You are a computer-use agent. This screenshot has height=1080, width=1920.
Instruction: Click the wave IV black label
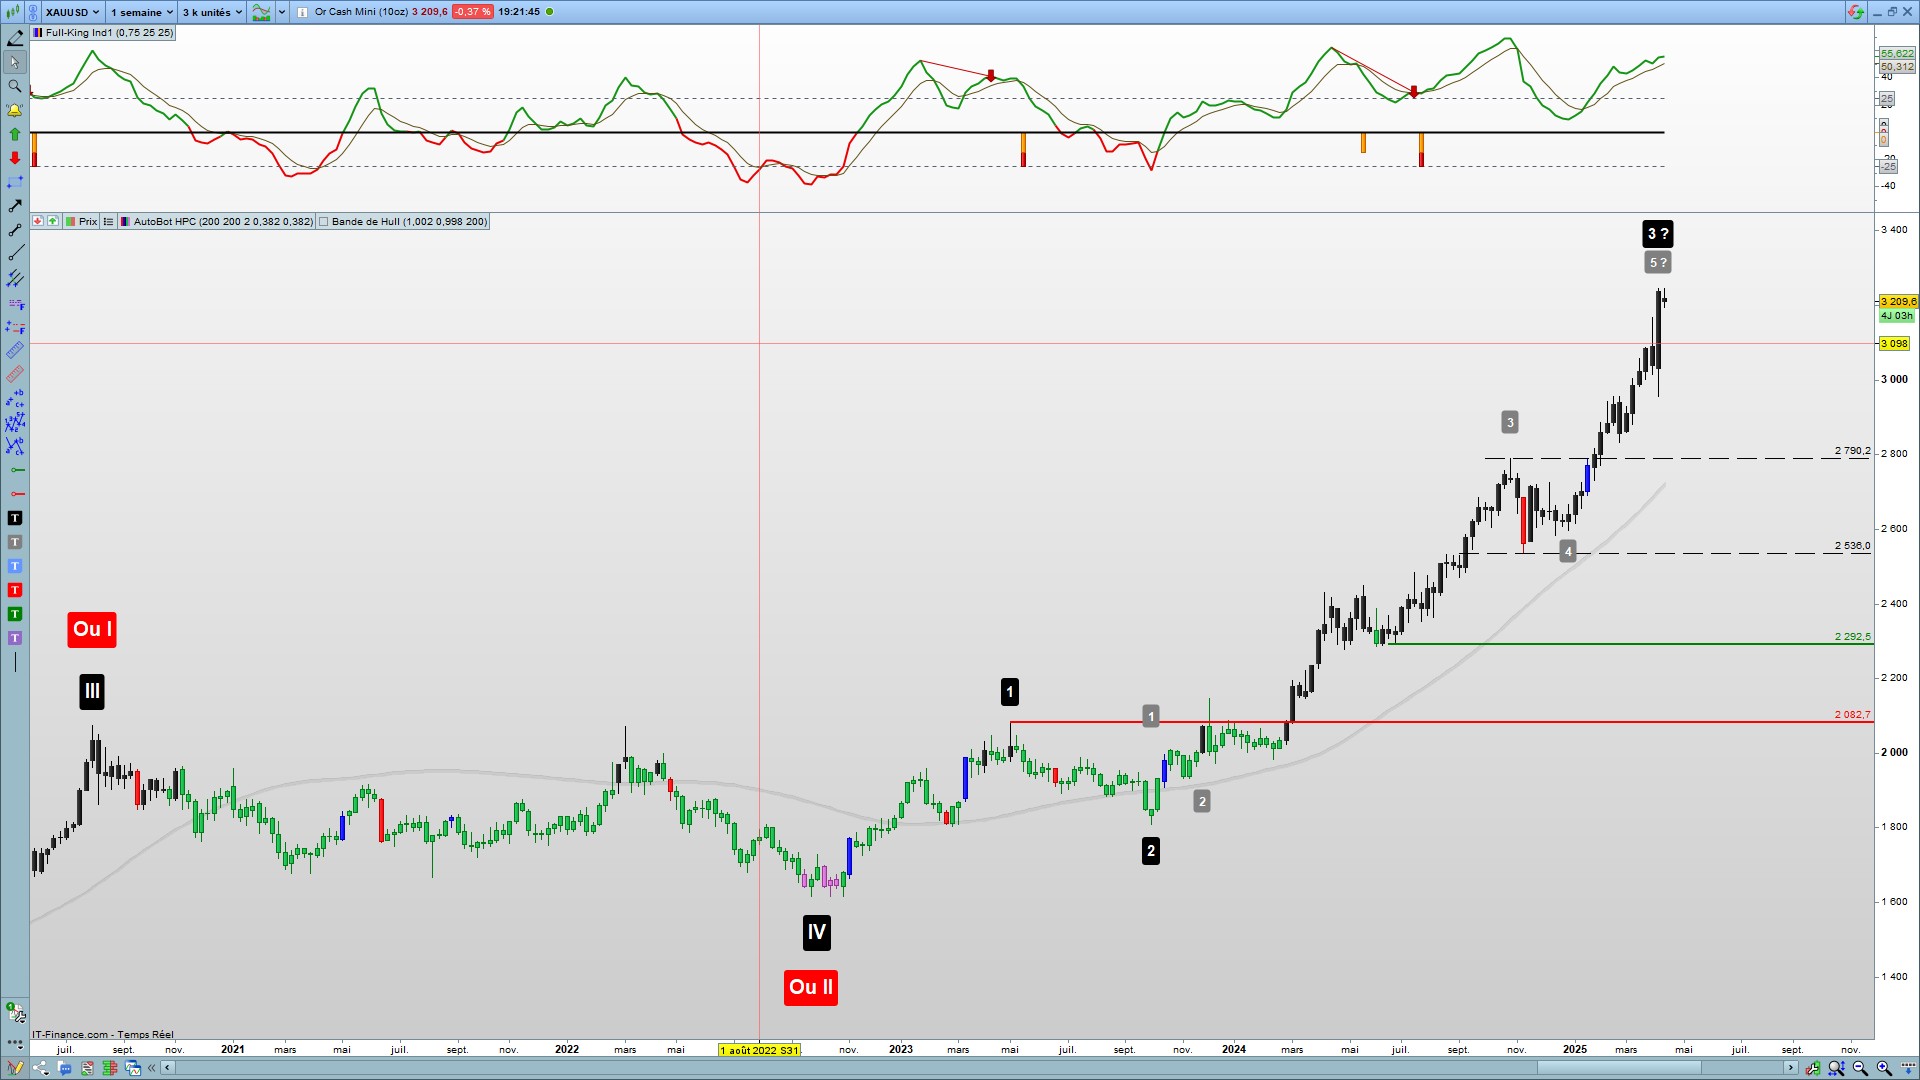coord(817,933)
